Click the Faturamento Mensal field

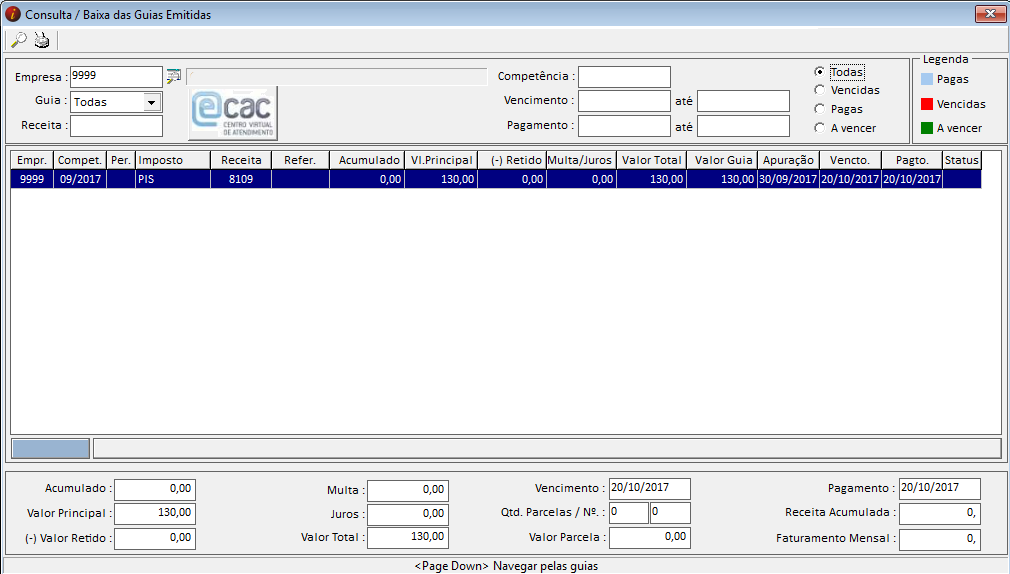tap(940, 539)
